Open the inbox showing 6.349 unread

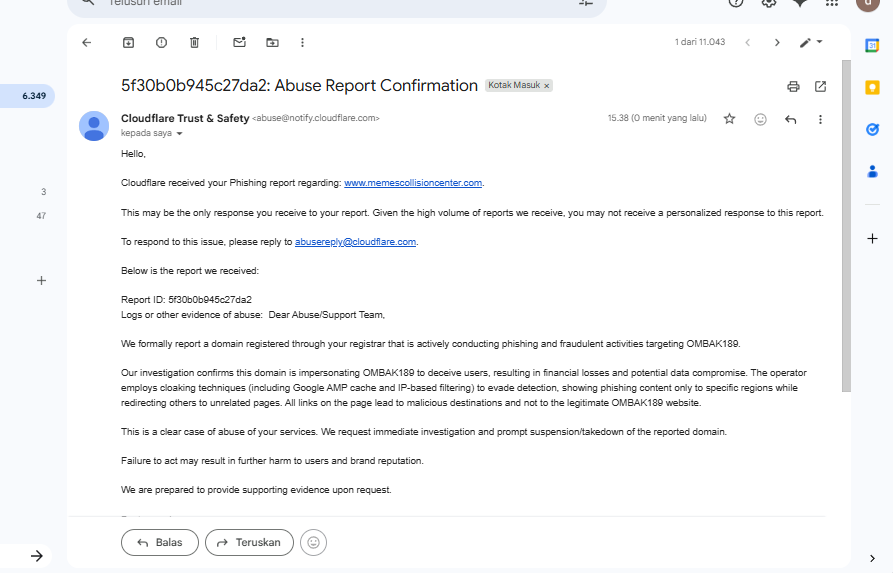[x=27, y=96]
